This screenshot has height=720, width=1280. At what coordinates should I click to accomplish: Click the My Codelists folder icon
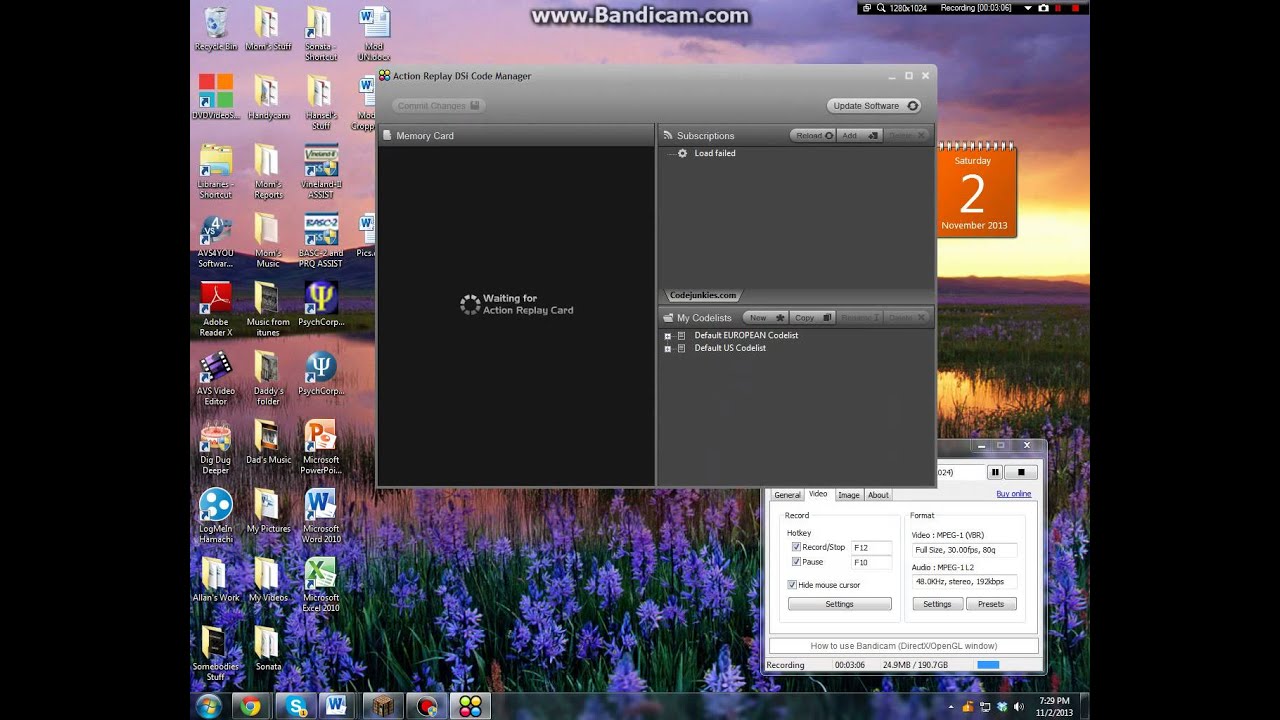pyautogui.click(x=668, y=317)
